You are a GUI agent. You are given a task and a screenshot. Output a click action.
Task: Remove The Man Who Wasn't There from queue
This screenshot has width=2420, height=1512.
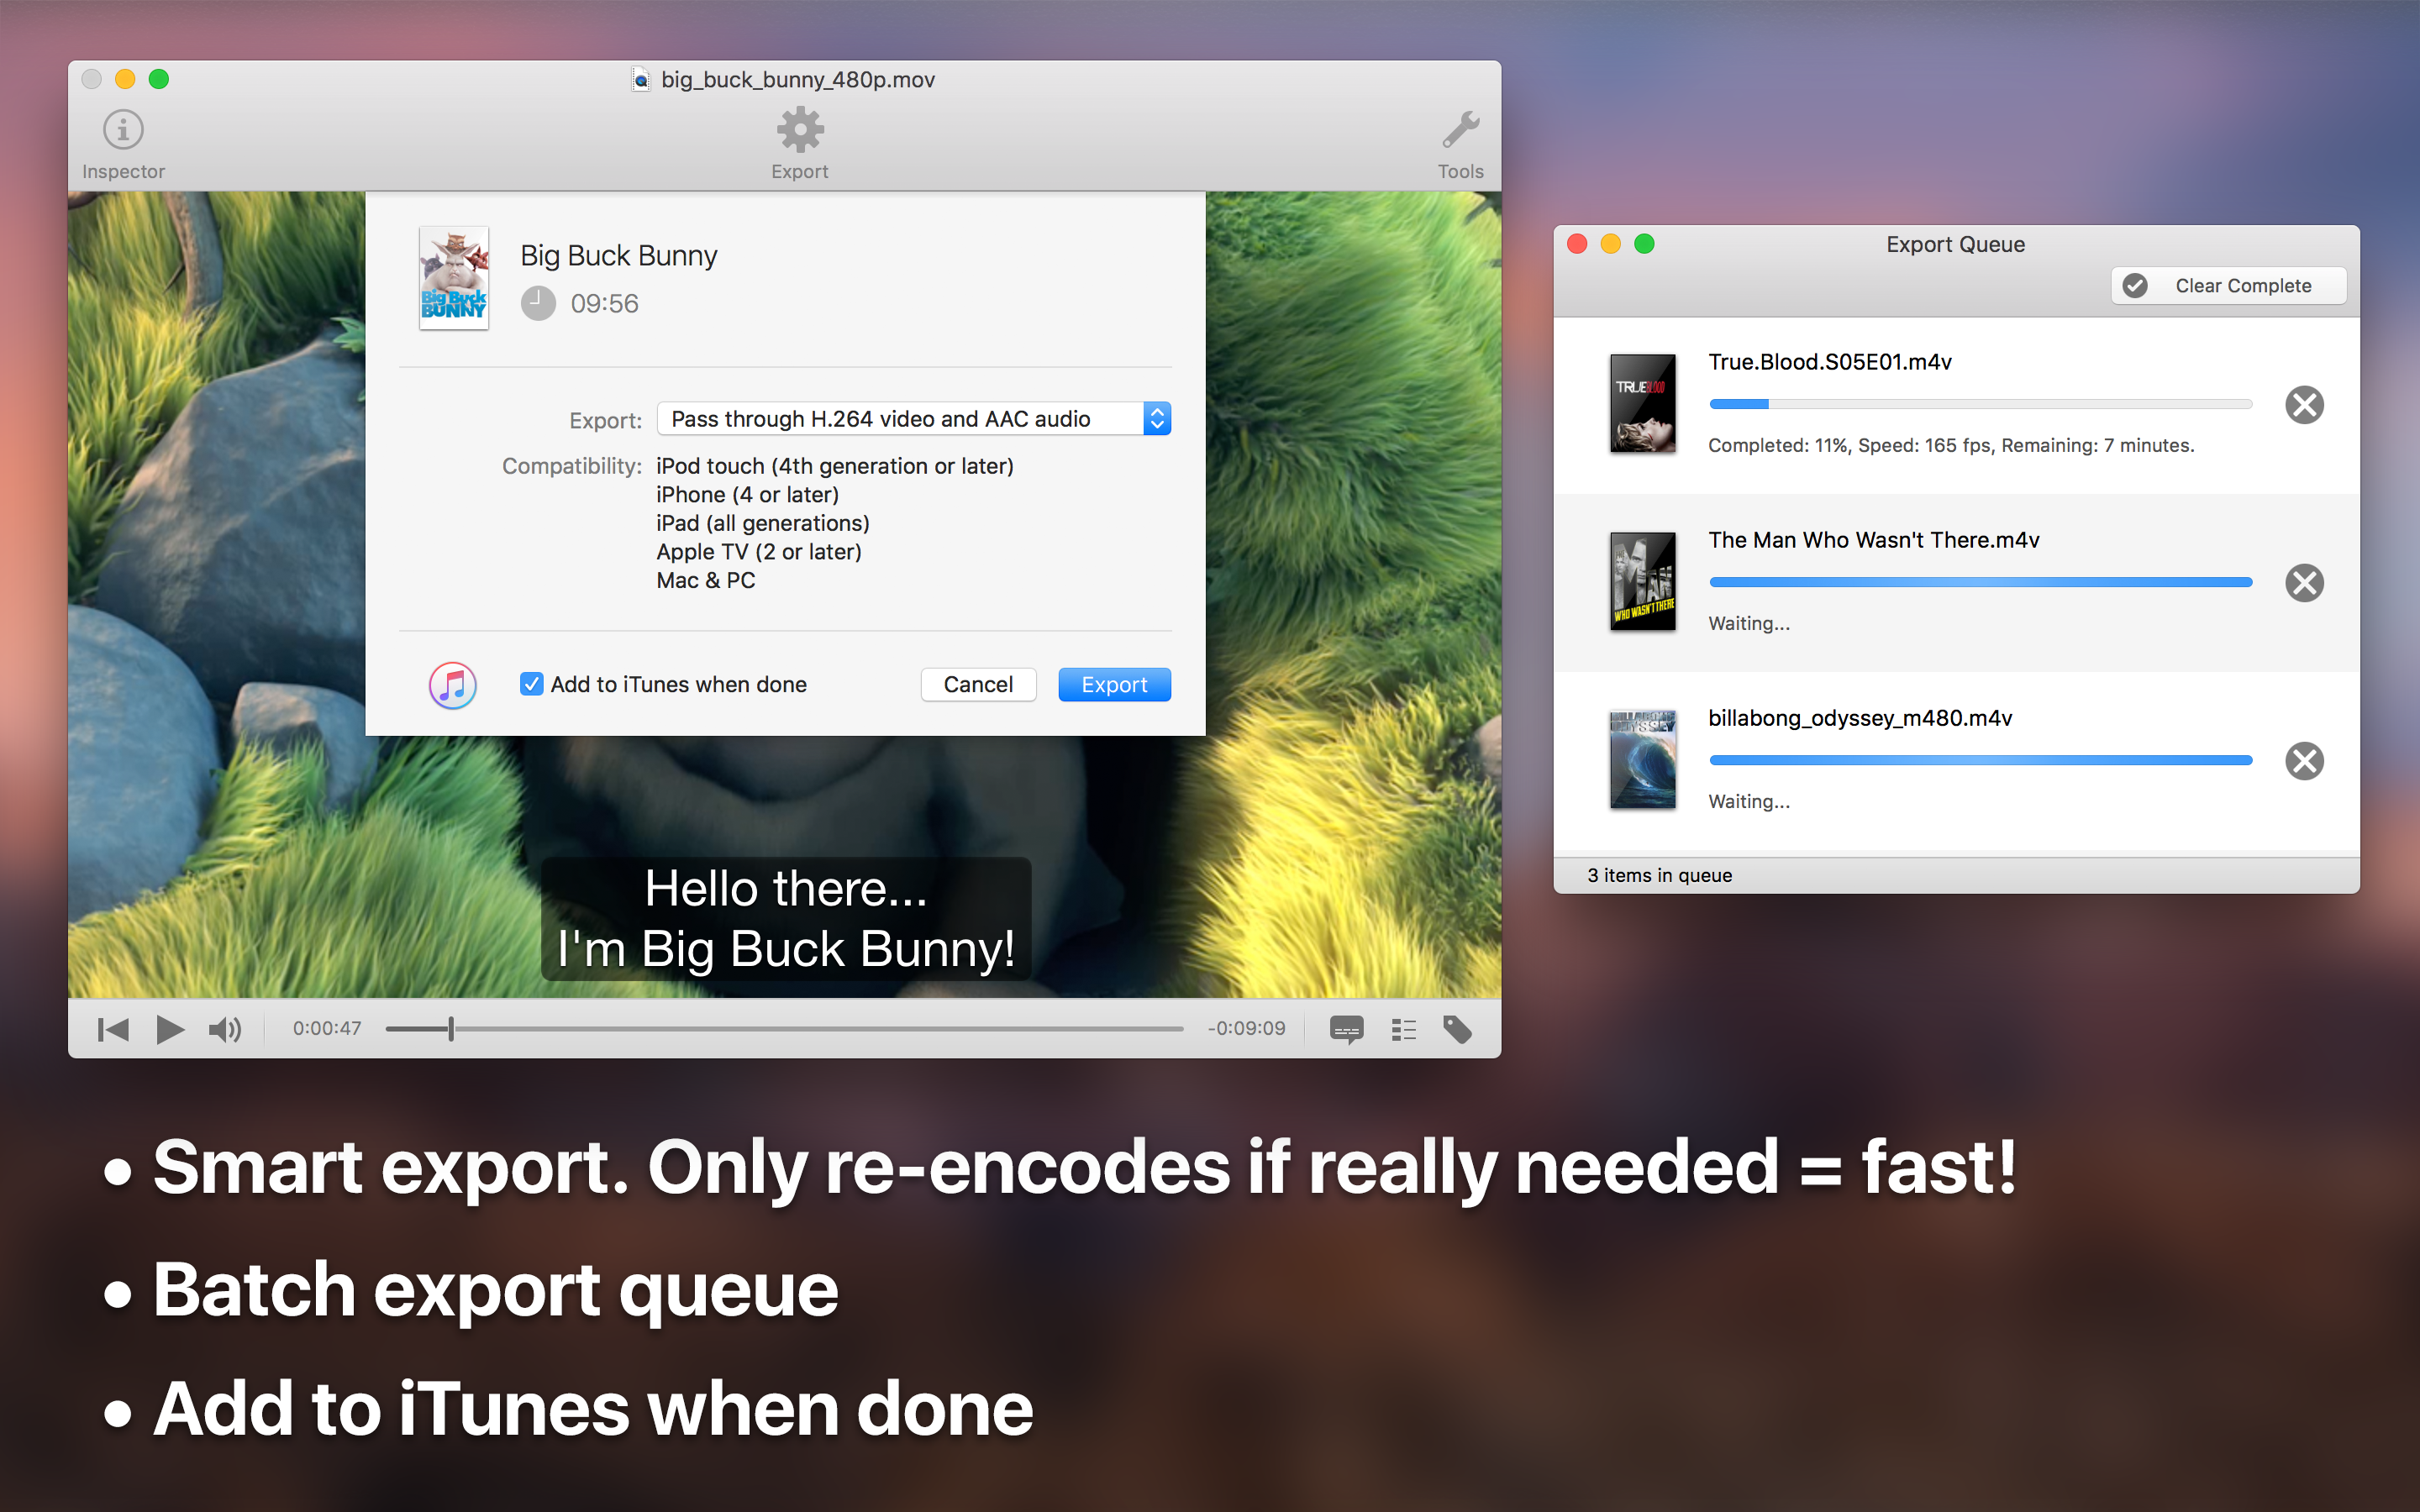pyautogui.click(x=2304, y=583)
